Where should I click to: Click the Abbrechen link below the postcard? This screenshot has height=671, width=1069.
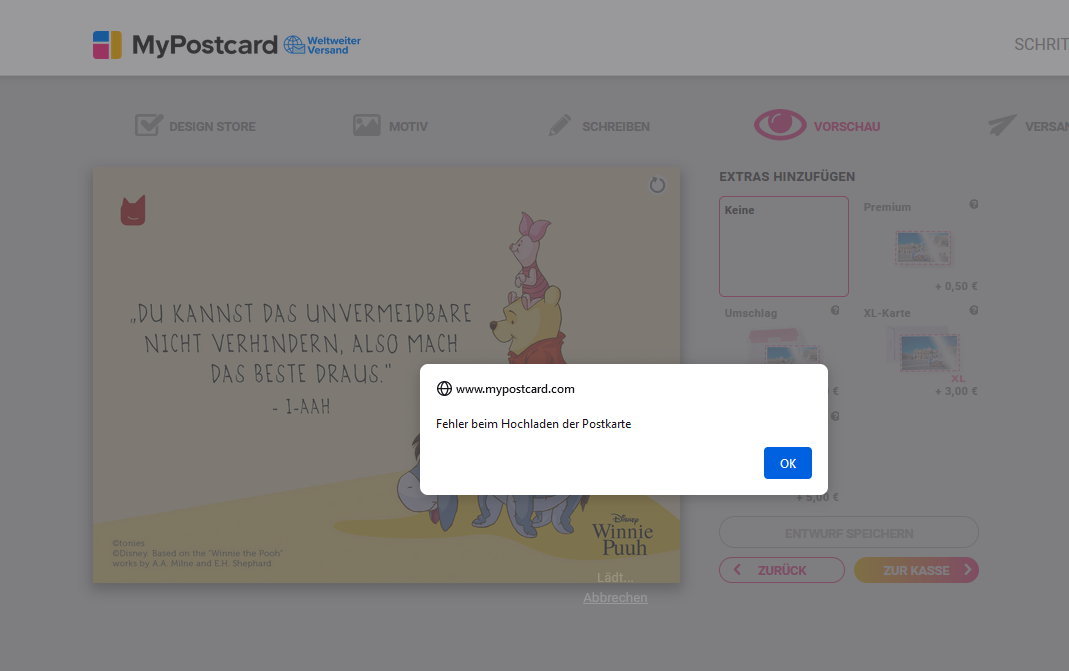[615, 597]
